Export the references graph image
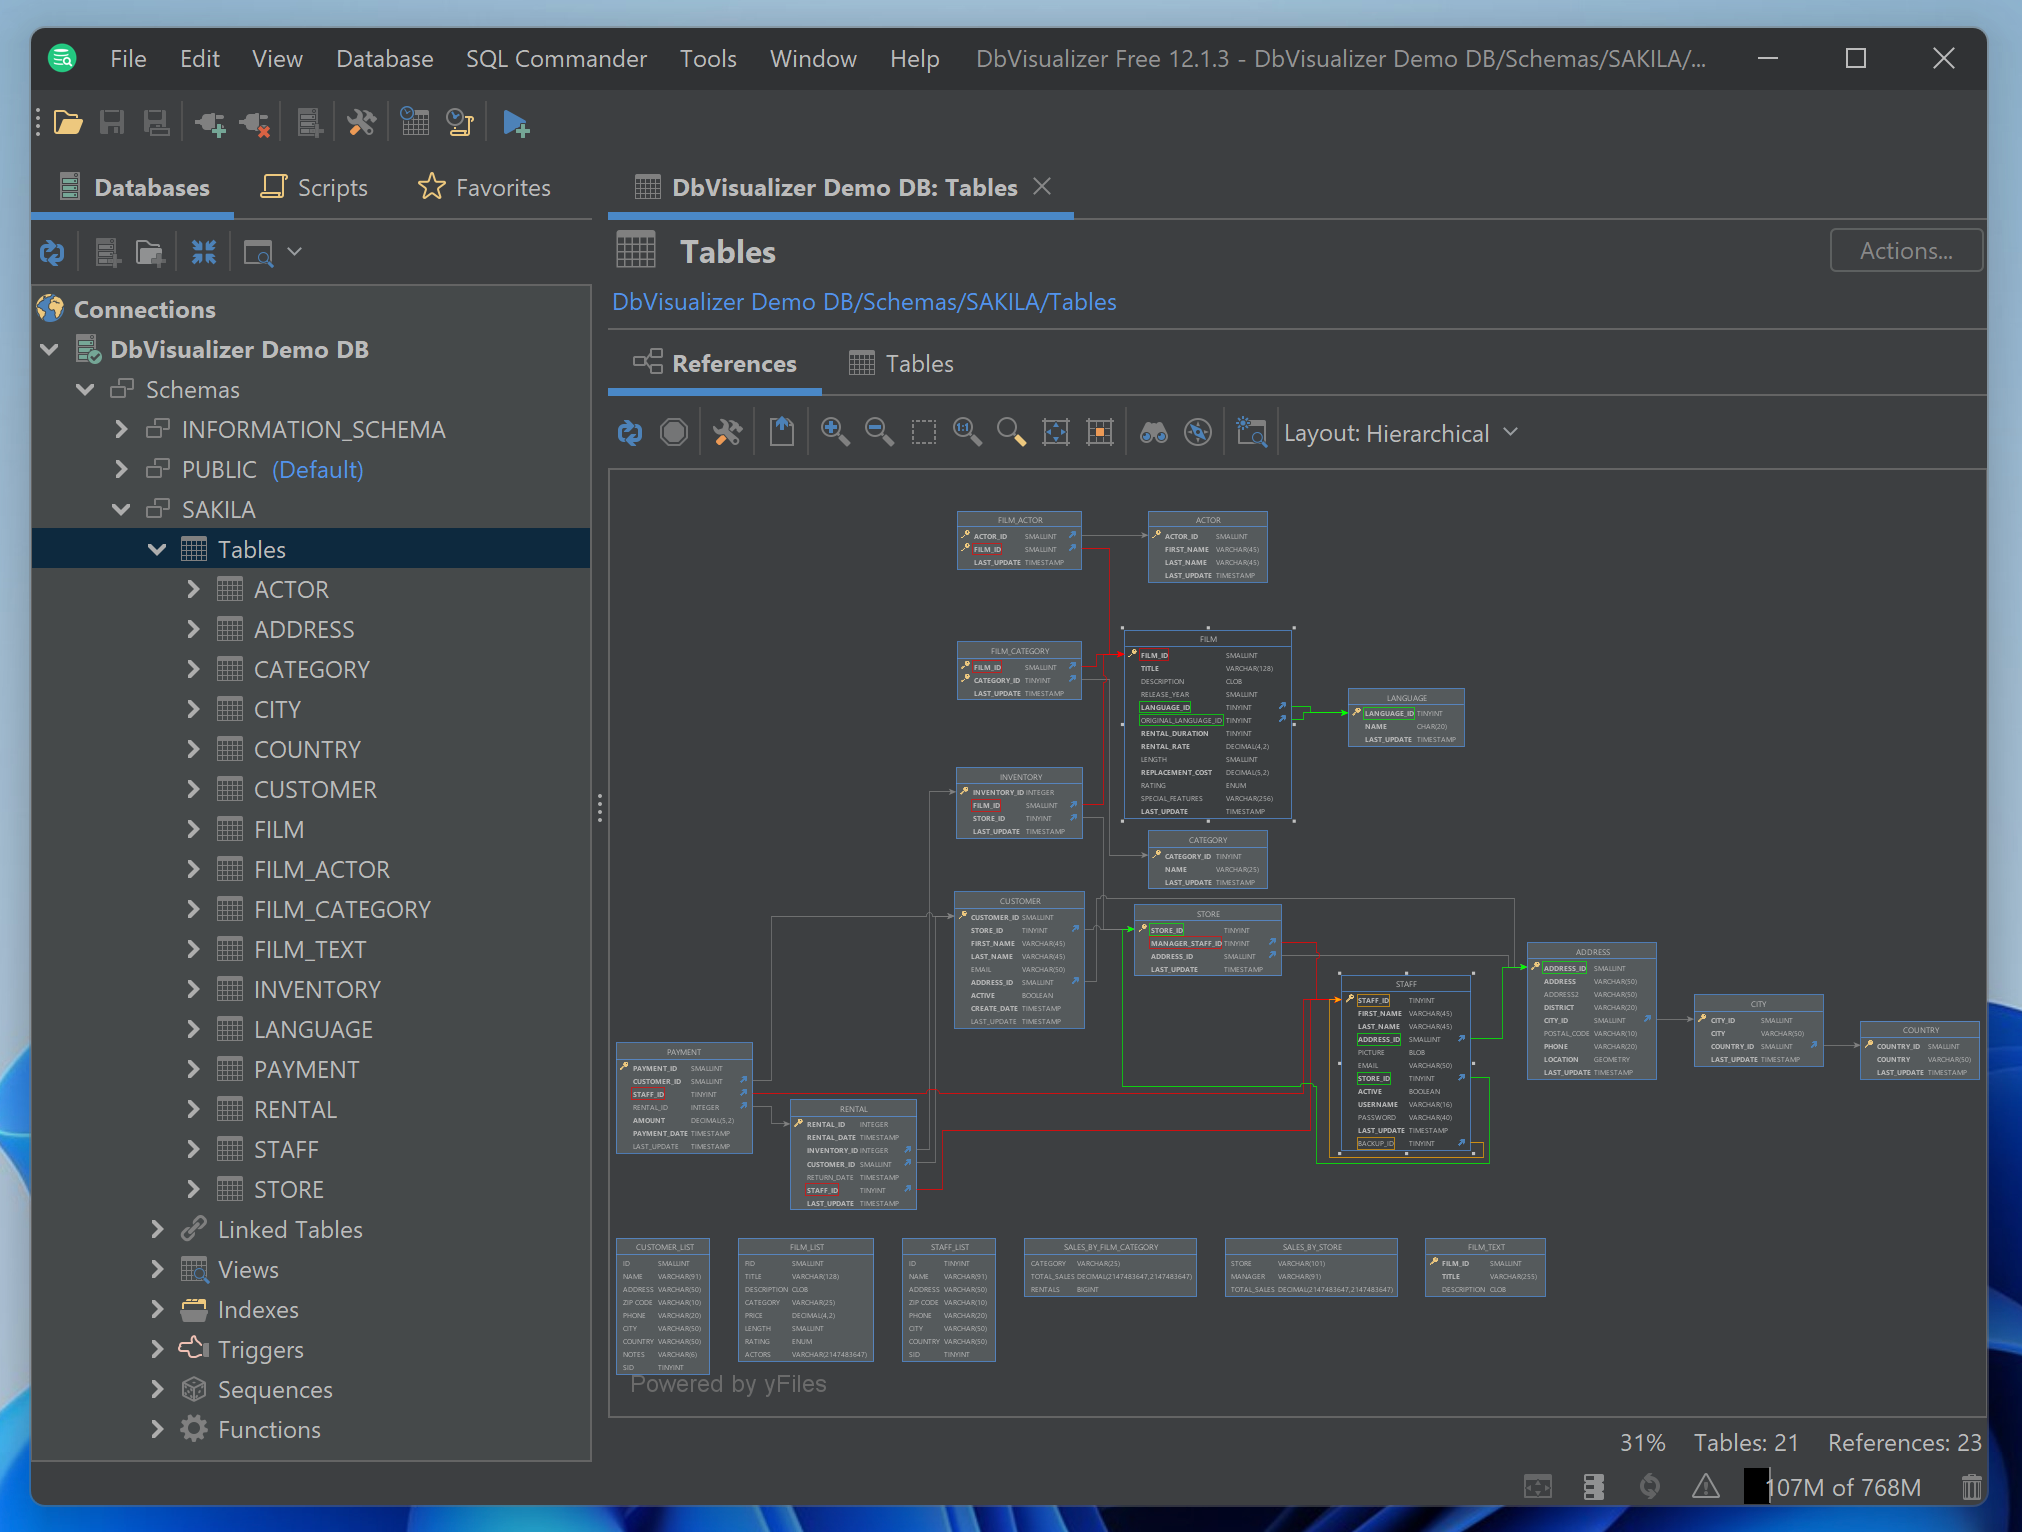 tap(781, 432)
